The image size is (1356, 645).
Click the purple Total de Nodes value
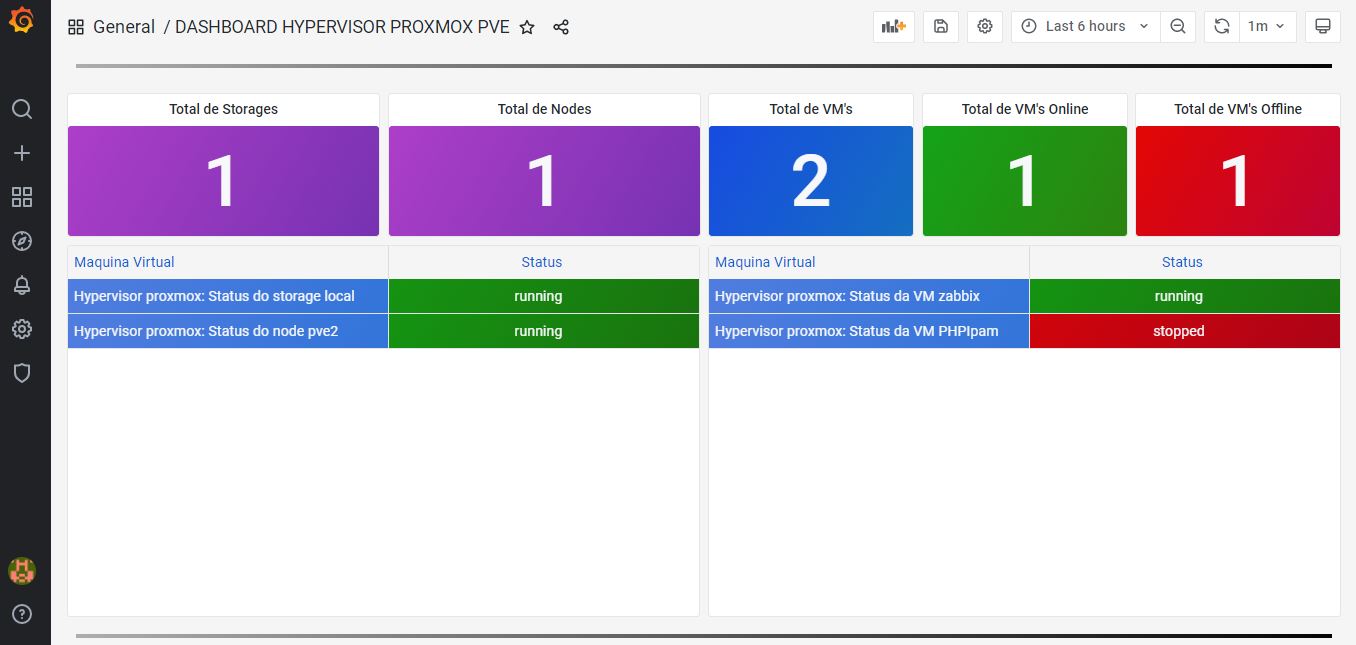[543, 181]
